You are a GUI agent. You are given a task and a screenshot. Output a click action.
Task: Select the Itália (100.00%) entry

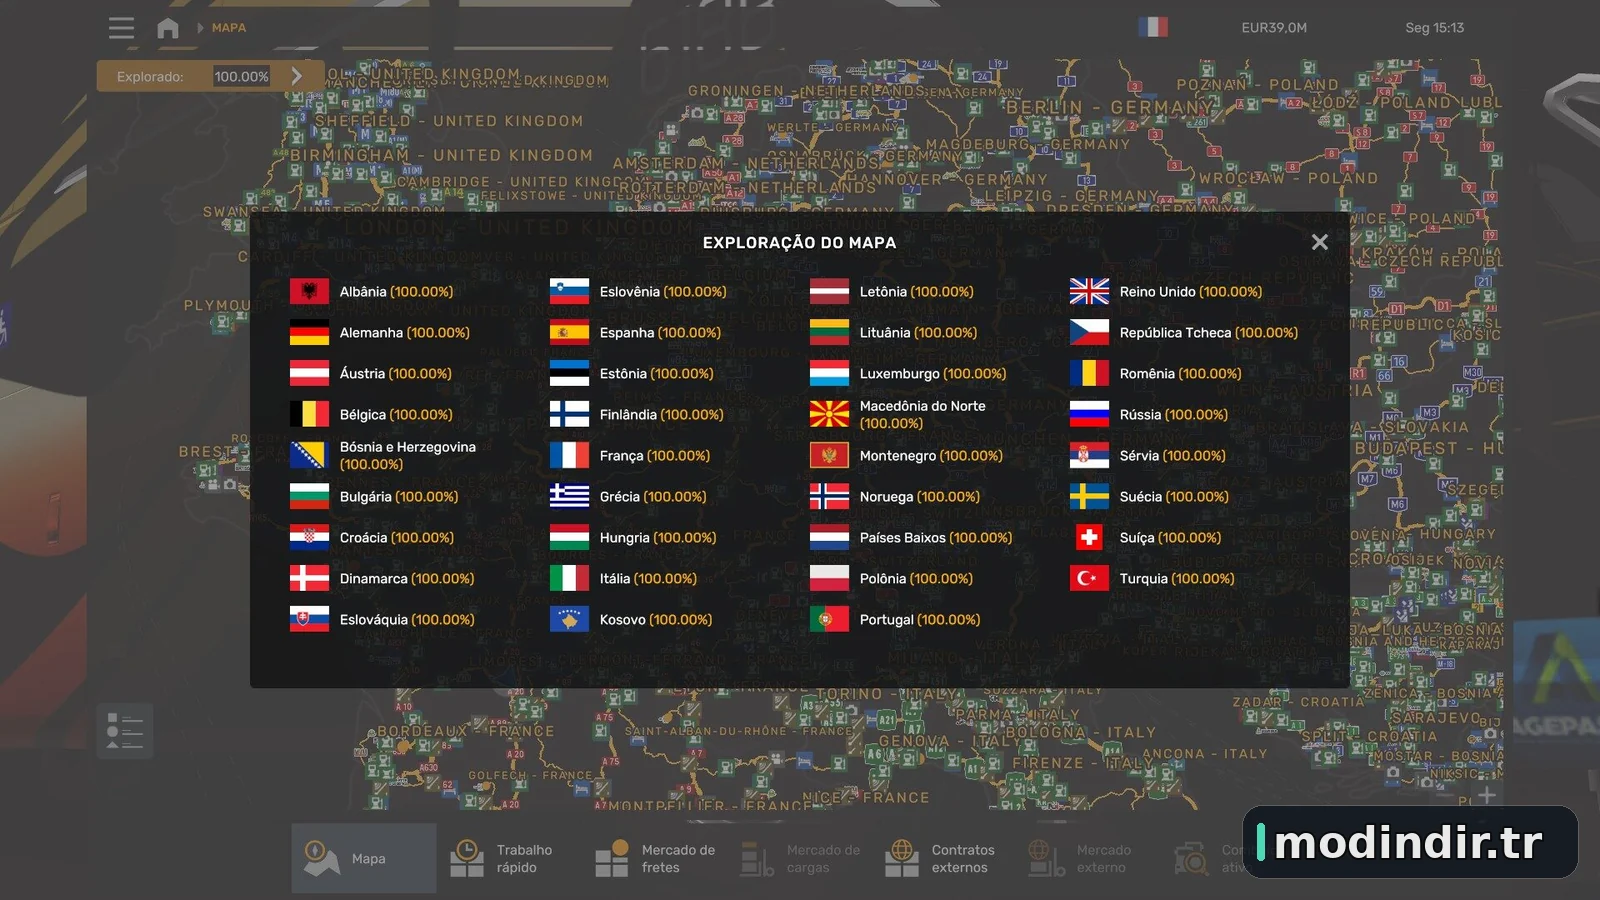click(x=623, y=578)
